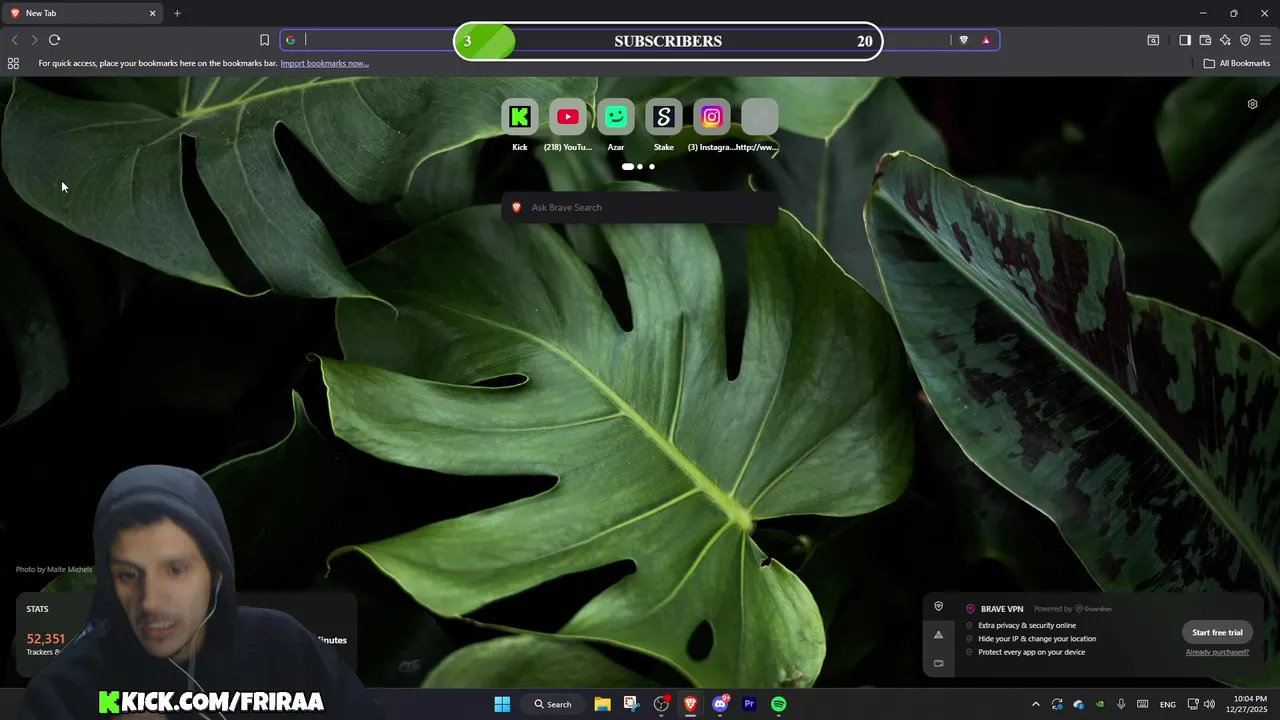Viewport: 1280px width, 720px height.
Task: Go to first shortcuts page dot
Action: click(x=627, y=167)
